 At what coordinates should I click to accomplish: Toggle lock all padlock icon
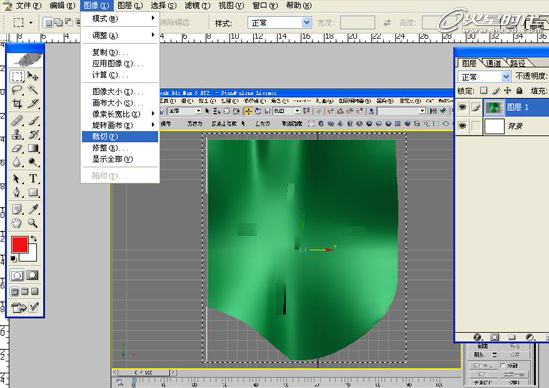coord(519,91)
